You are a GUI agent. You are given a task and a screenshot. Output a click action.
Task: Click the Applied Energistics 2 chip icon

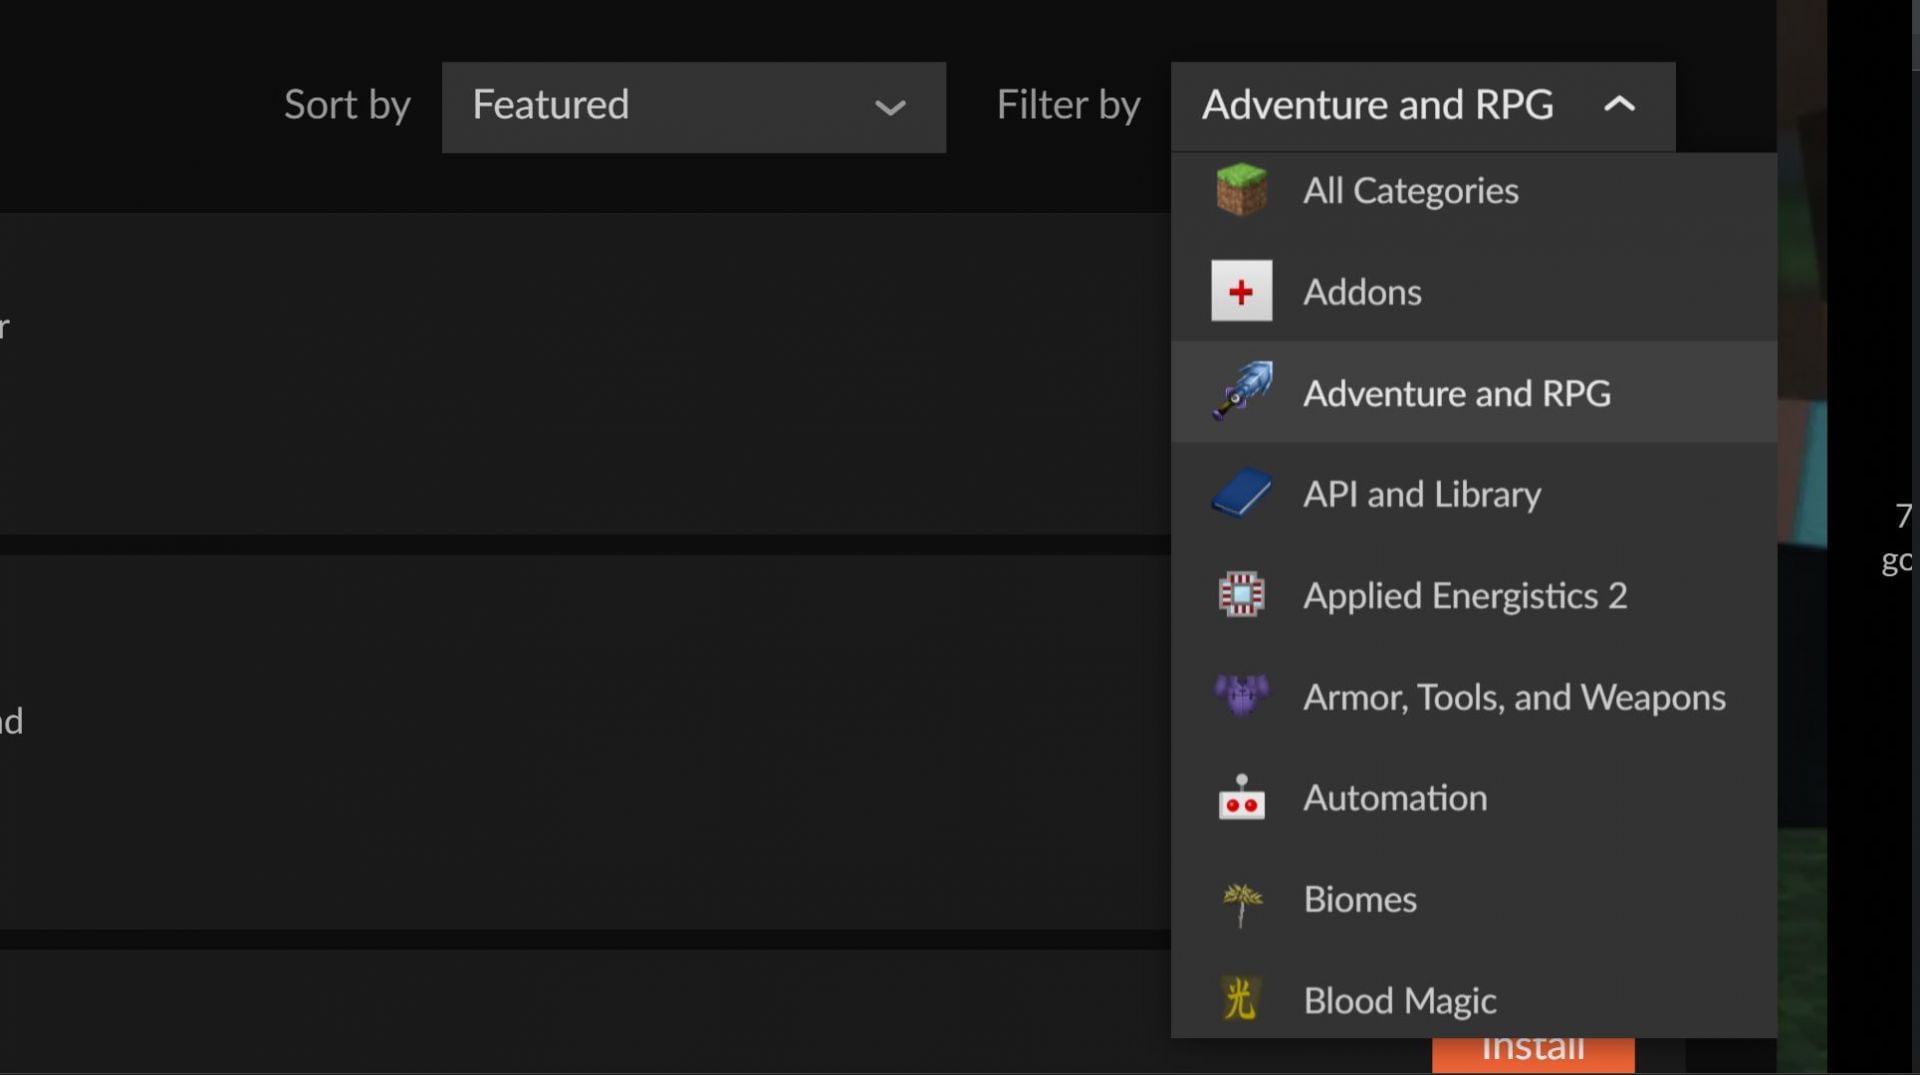[x=1241, y=594]
